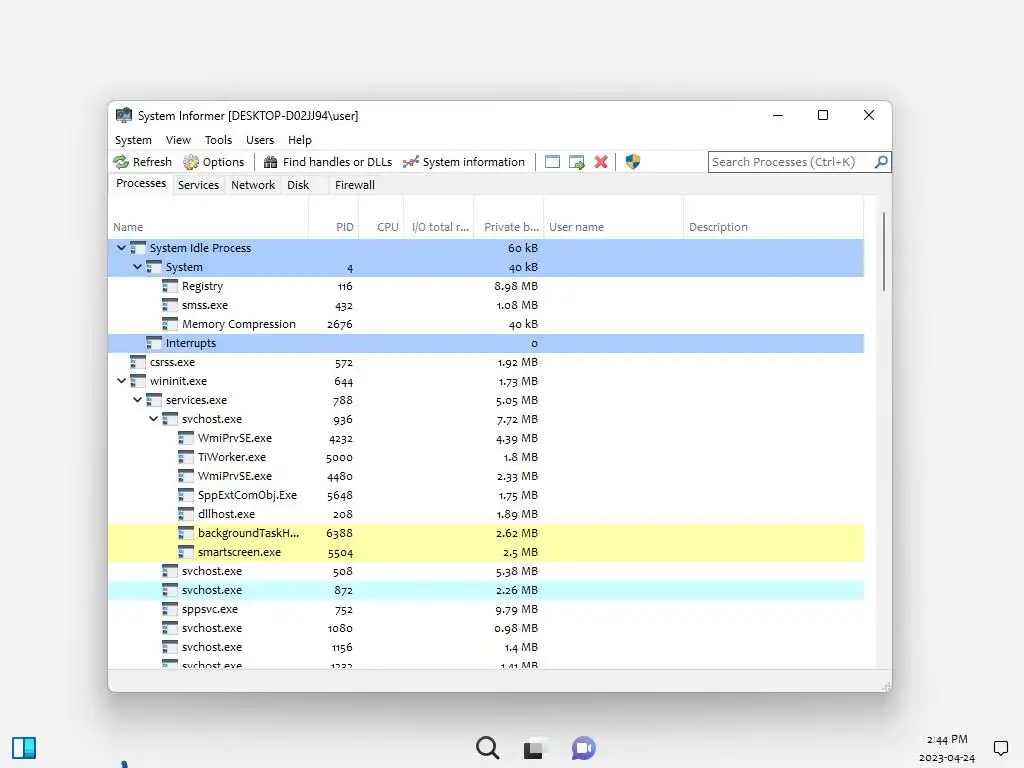Screen dimensions: 1024x768
Task: Click the widgets icon on taskbar
Action: [x=24, y=748]
